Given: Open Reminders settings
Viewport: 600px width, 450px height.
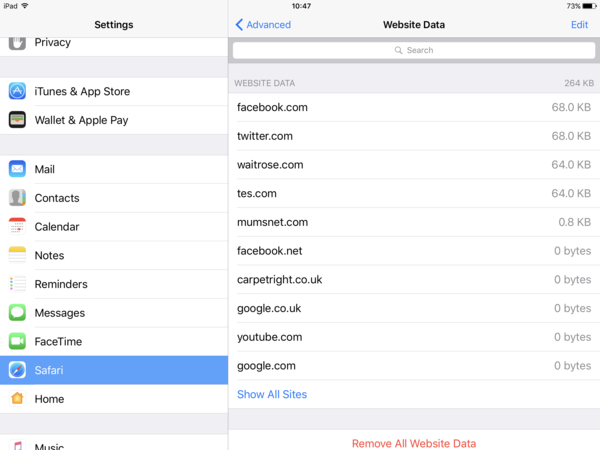Looking at the screenshot, I should click(x=114, y=284).
